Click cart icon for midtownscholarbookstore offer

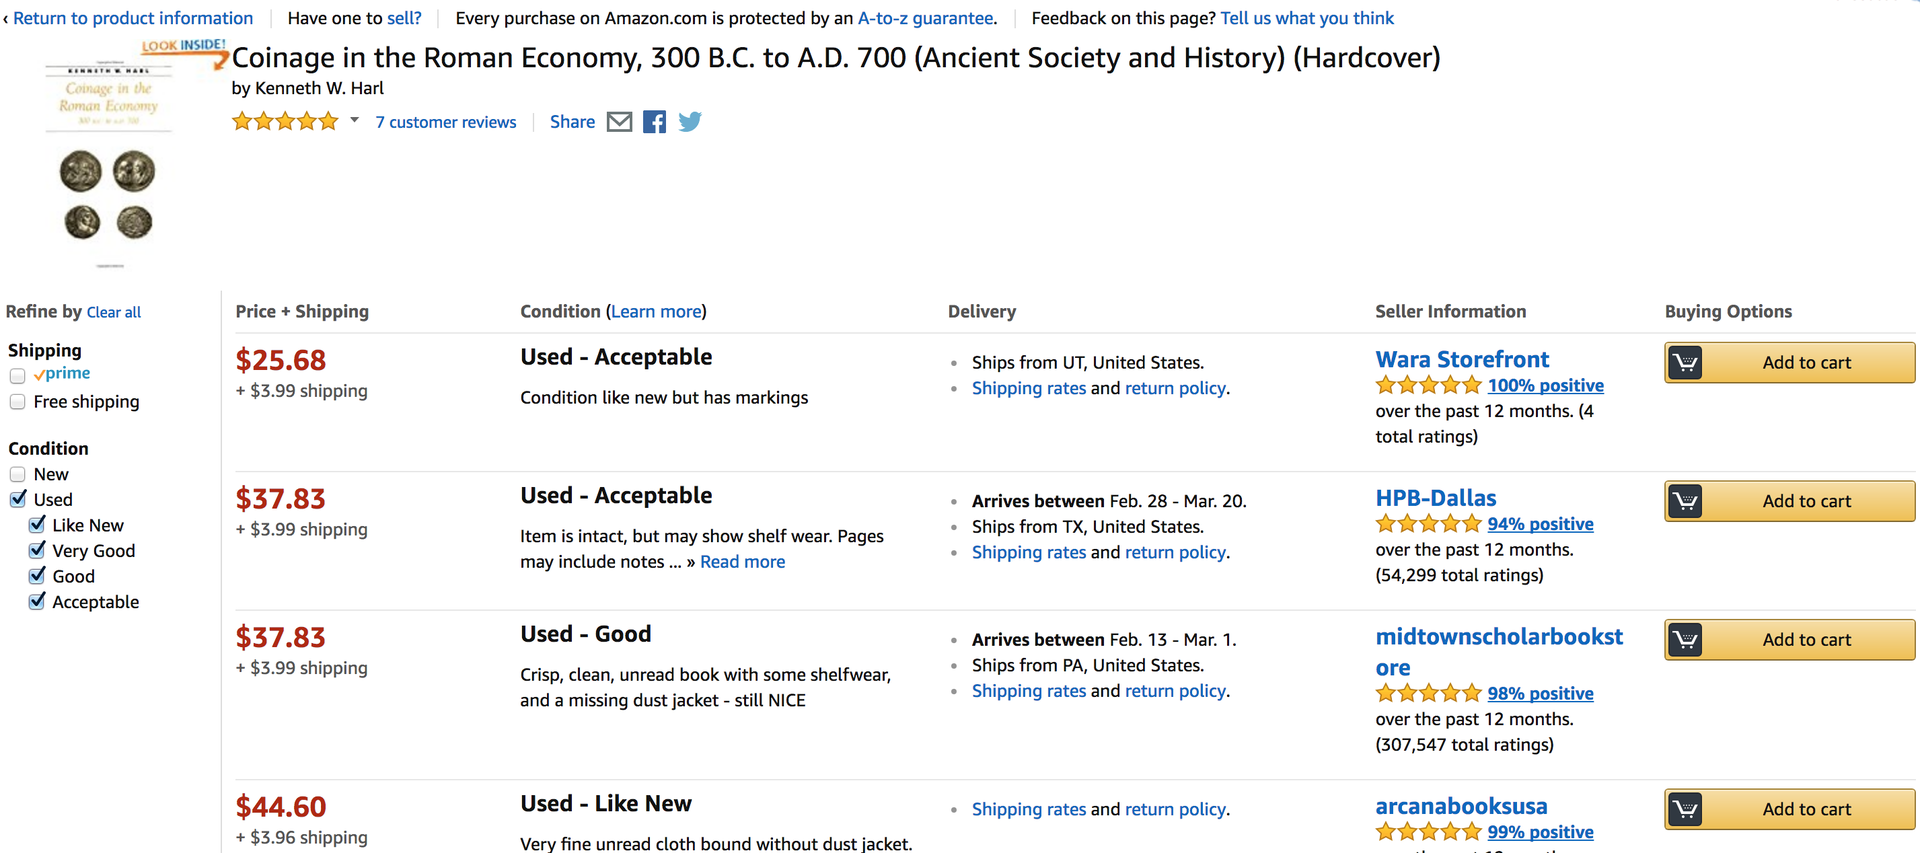(1686, 640)
